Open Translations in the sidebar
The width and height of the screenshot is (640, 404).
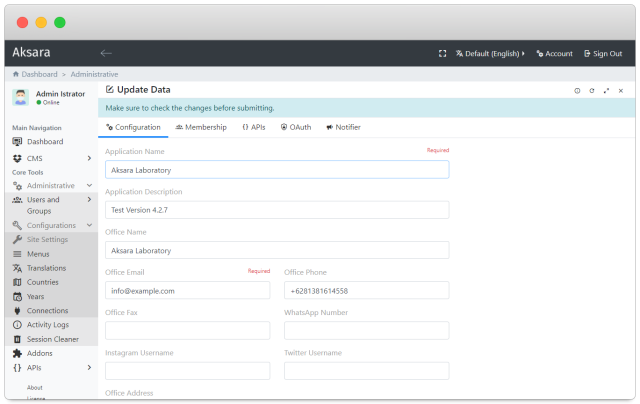[x=46, y=268]
